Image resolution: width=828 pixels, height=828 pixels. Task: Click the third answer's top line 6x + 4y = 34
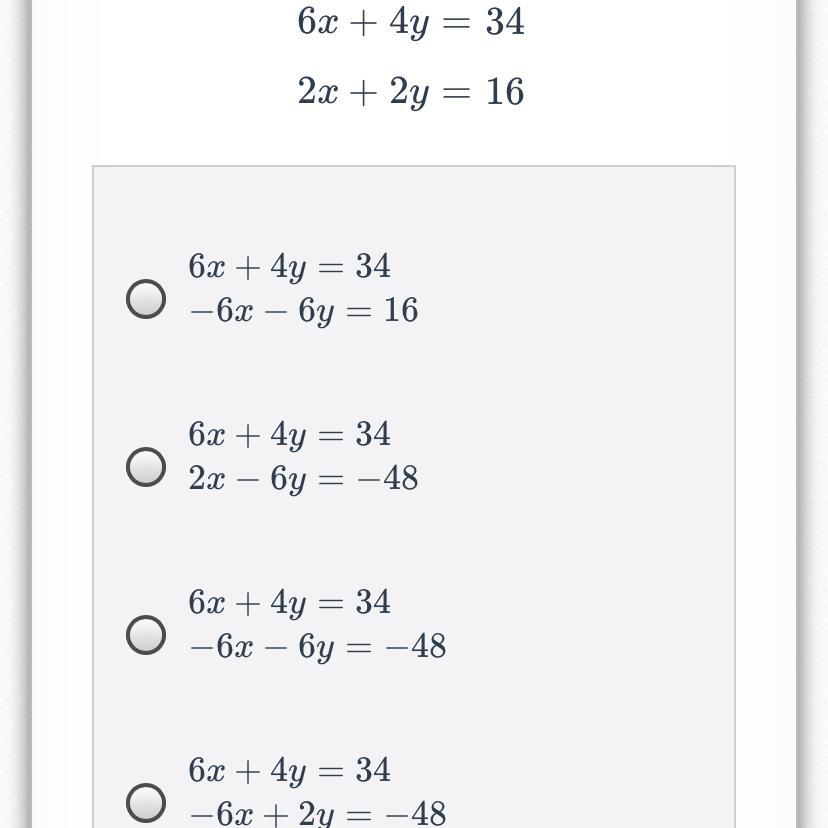click(x=289, y=602)
